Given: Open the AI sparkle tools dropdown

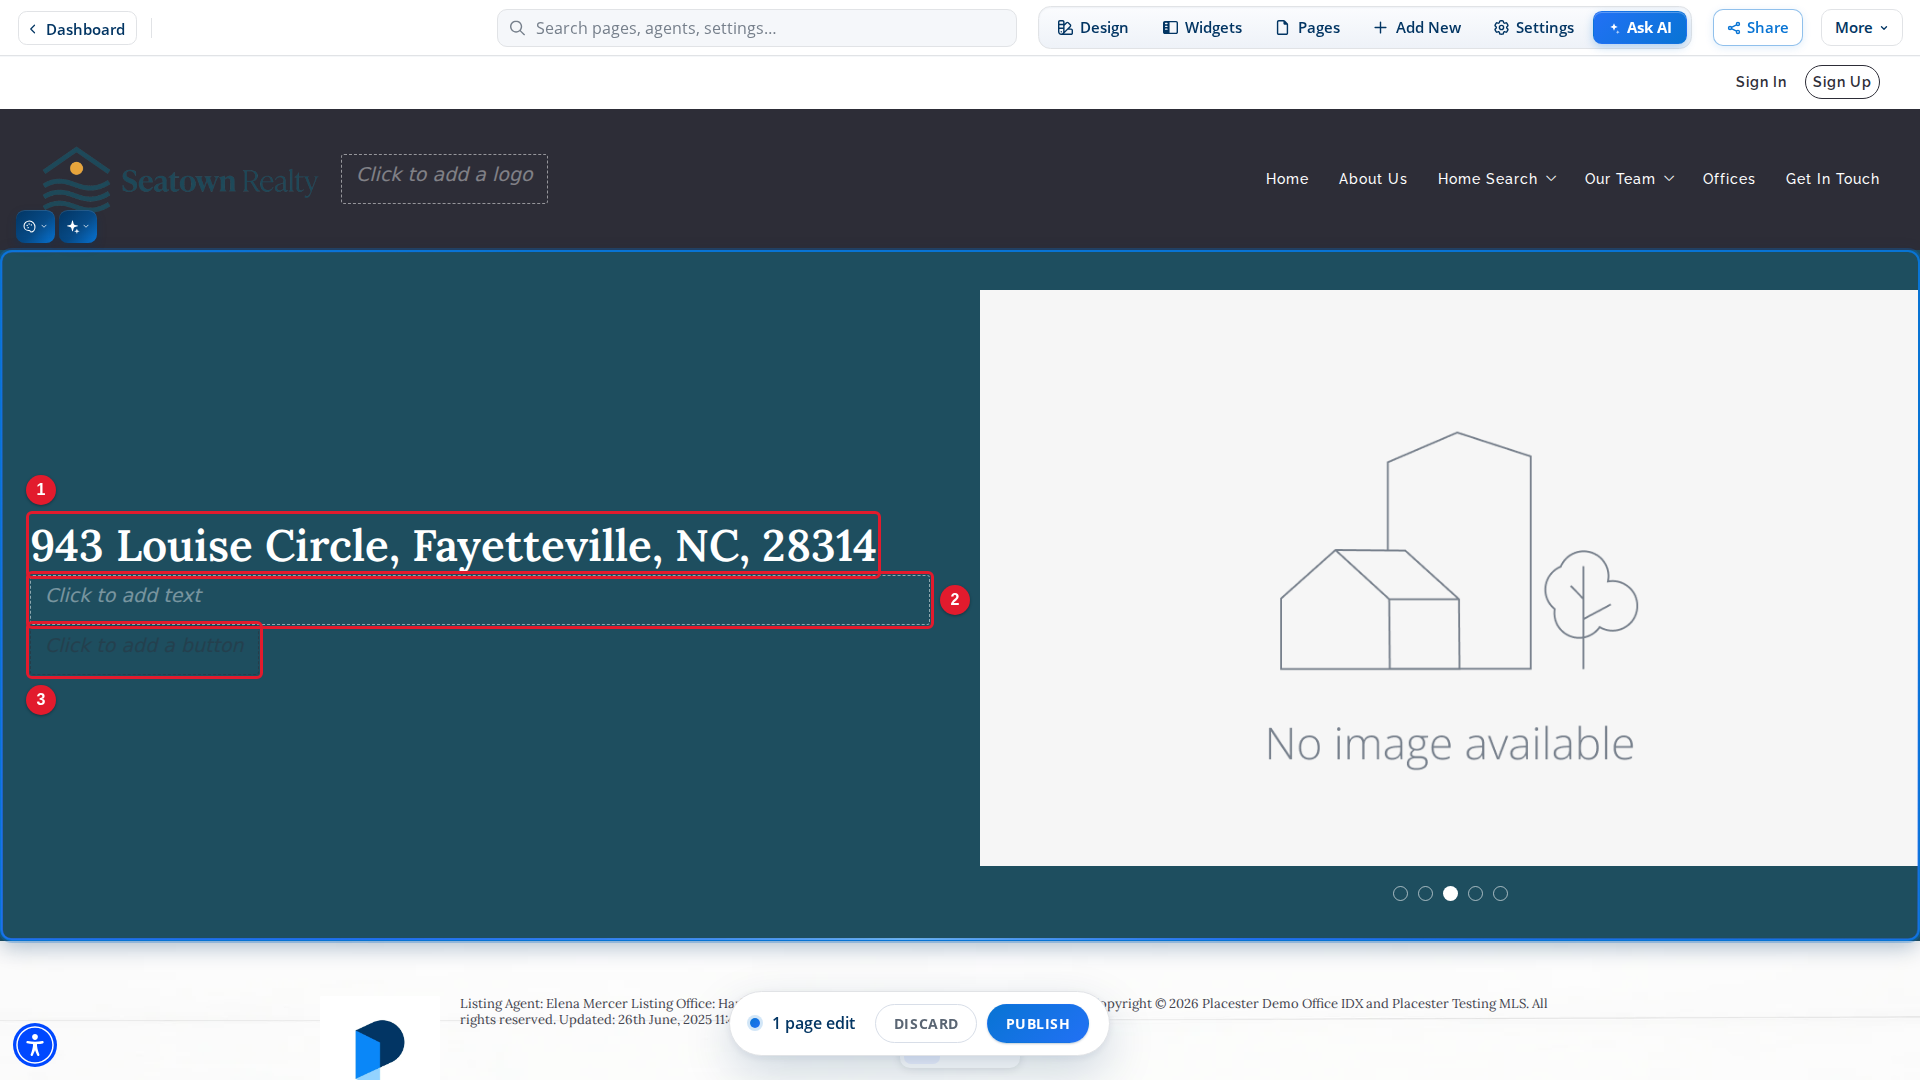Looking at the screenshot, I should [78, 227].
